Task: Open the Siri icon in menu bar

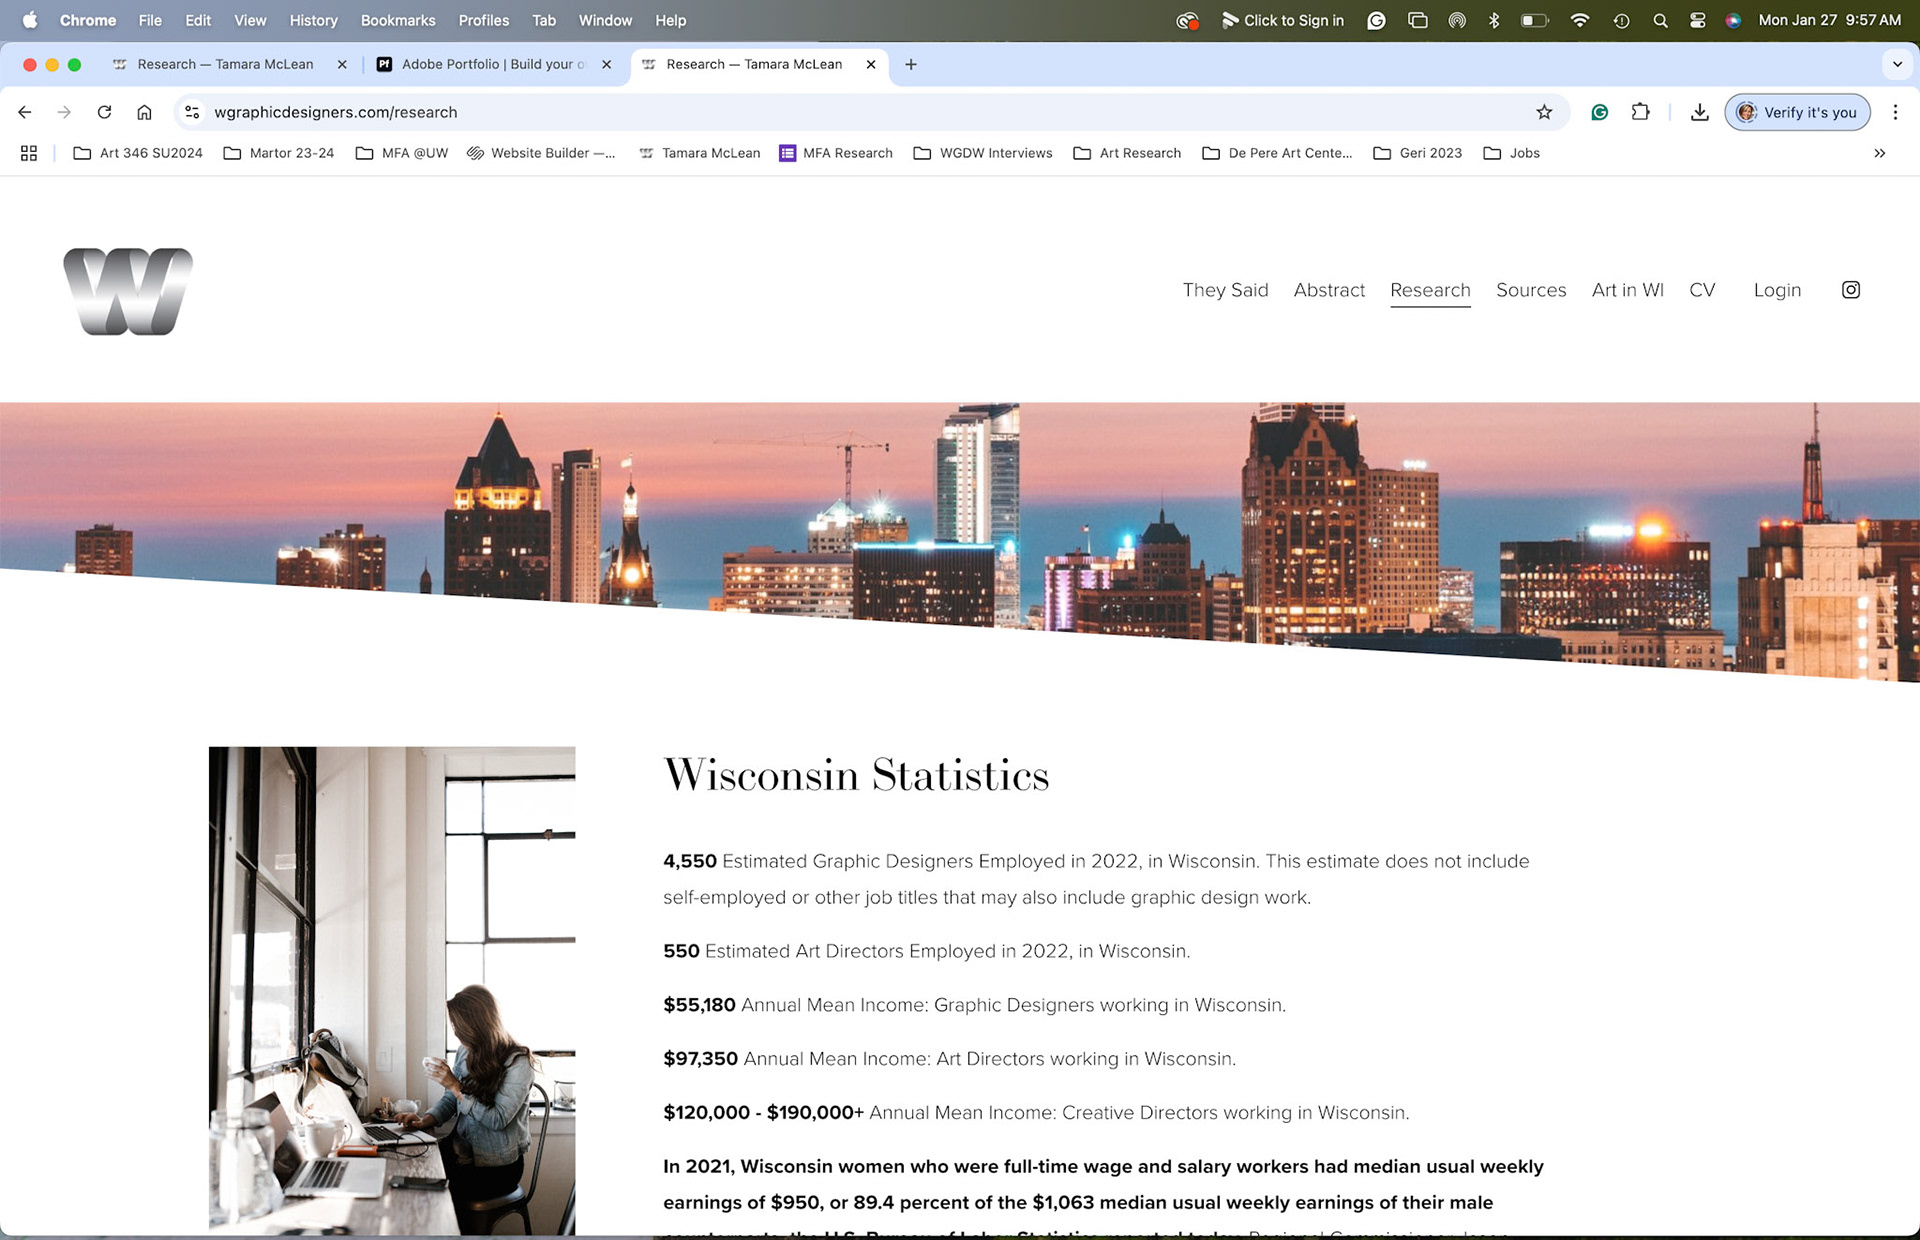Action: (x=1733, y=20)
